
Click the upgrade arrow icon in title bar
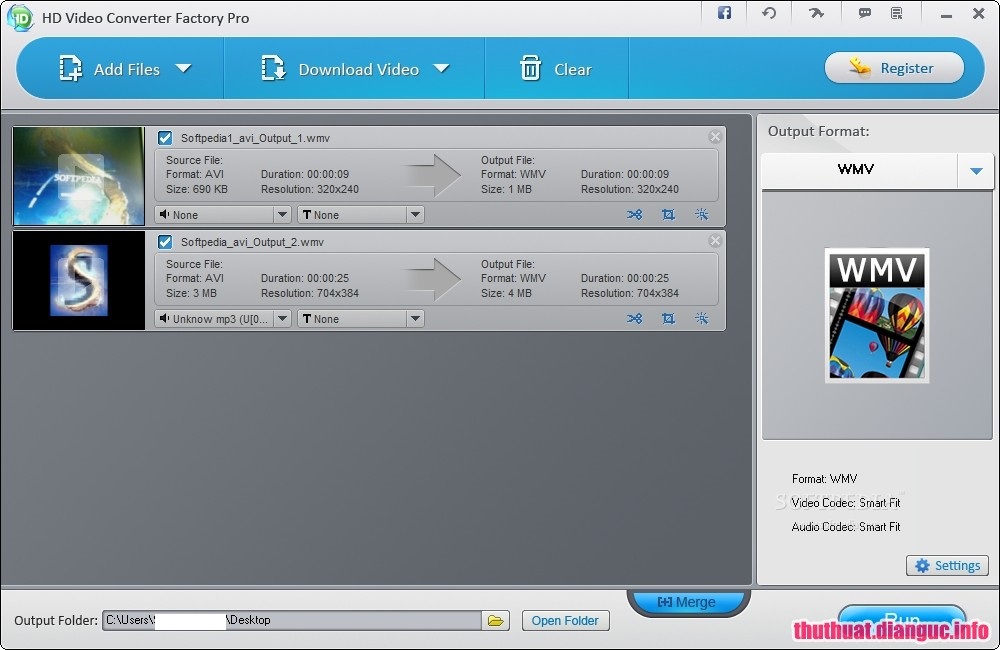click(x=816, y=13)
